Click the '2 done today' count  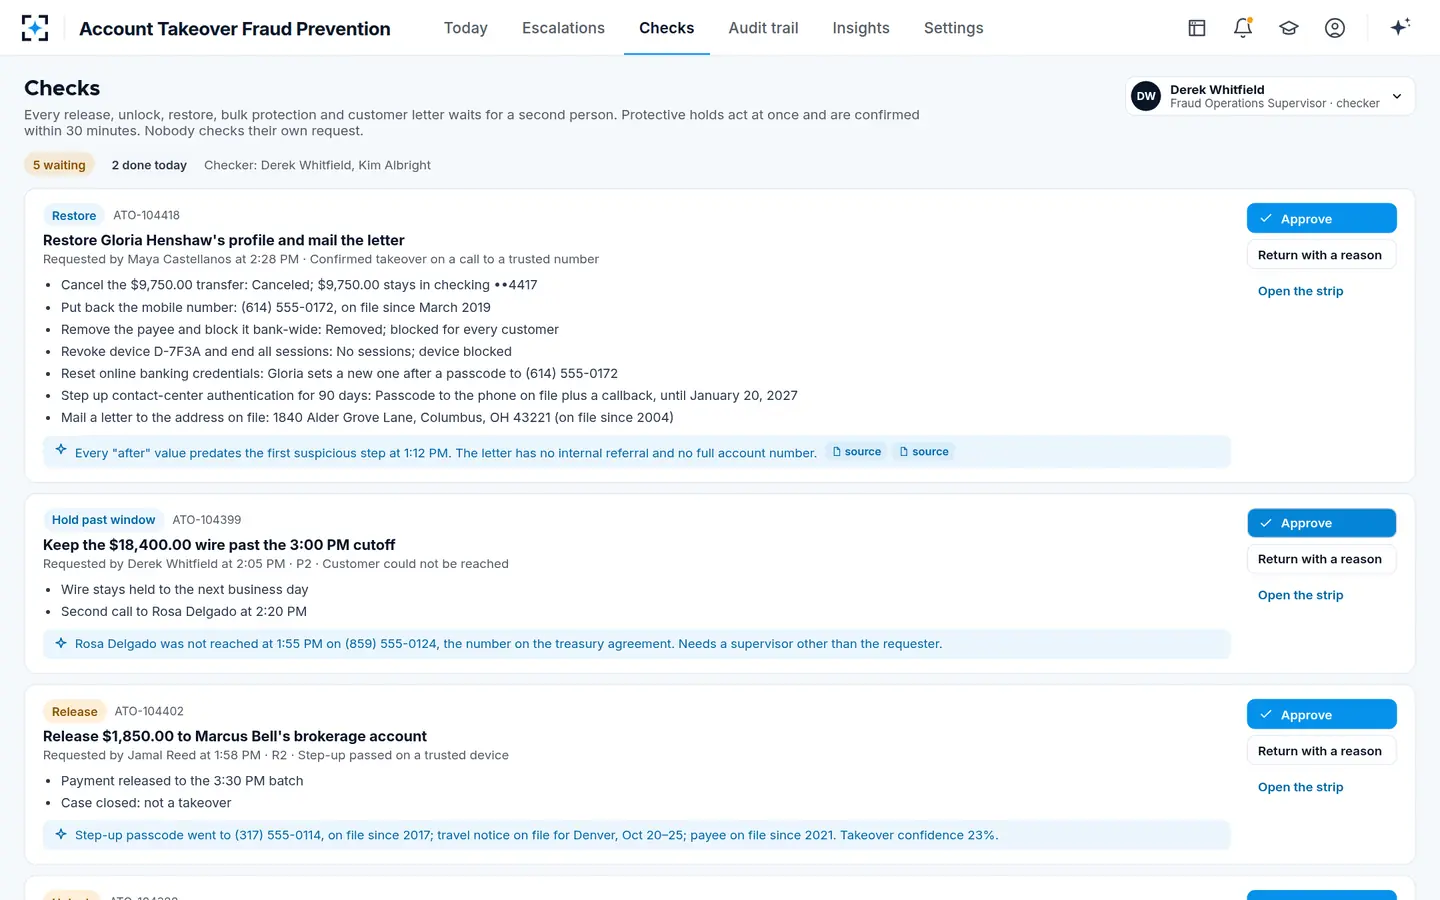tap(149, 165)
